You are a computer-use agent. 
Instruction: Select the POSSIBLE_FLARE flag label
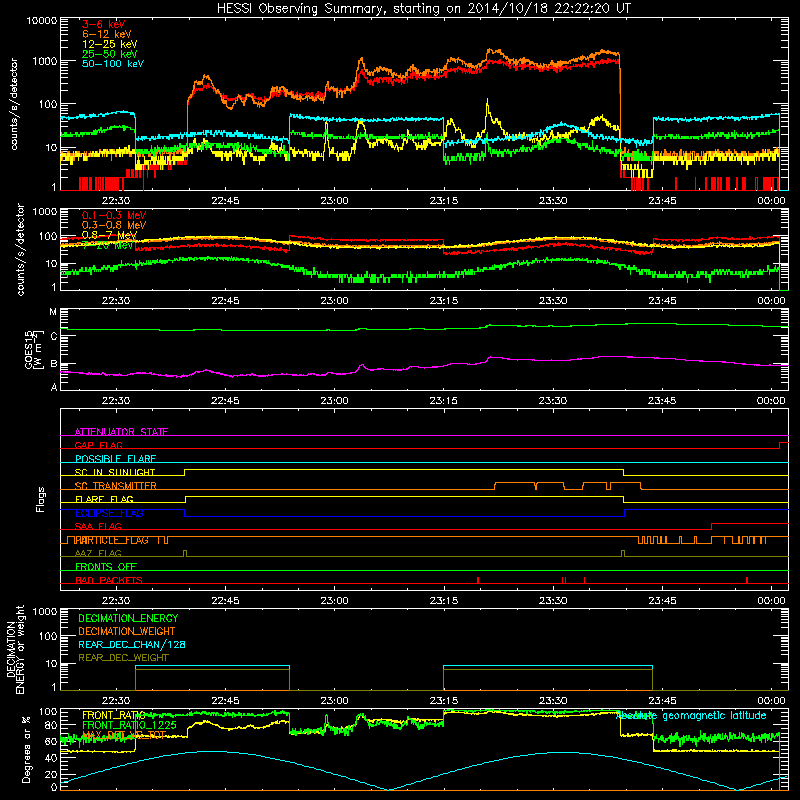tap(115, 459)
